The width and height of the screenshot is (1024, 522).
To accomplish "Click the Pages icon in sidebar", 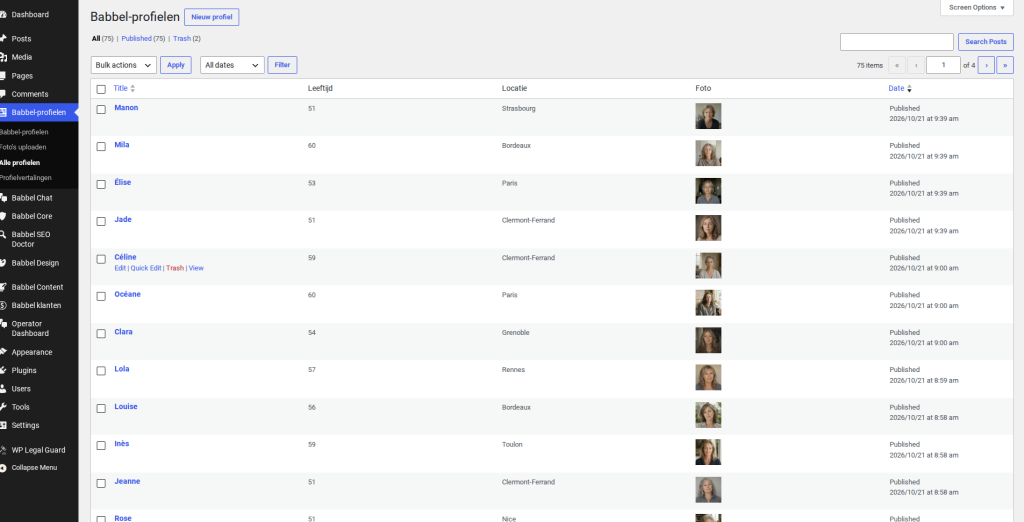I will coord(3,76).
